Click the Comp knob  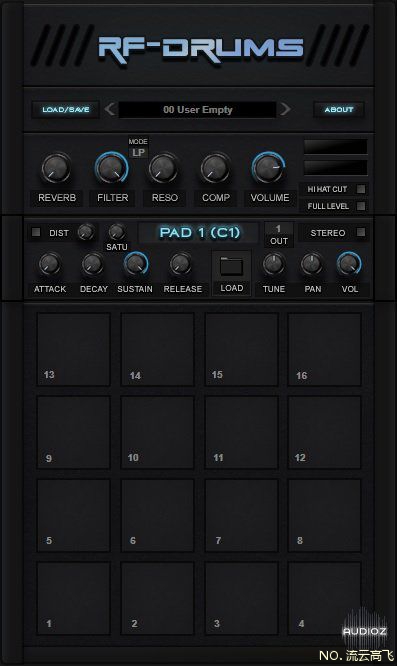click(215, 168)
